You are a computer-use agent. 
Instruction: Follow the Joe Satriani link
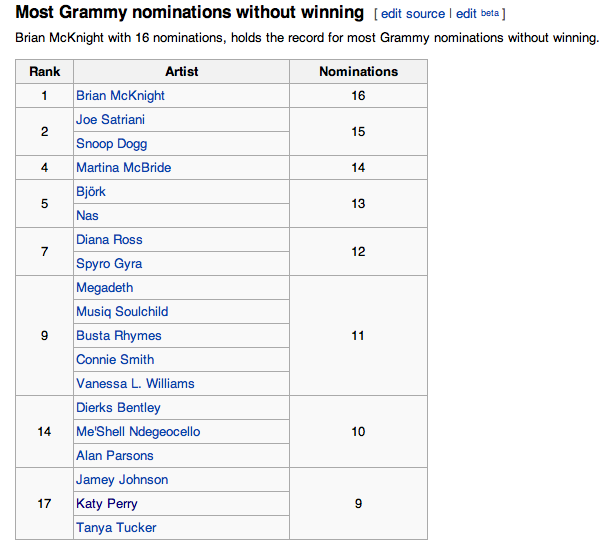(110, 119)
